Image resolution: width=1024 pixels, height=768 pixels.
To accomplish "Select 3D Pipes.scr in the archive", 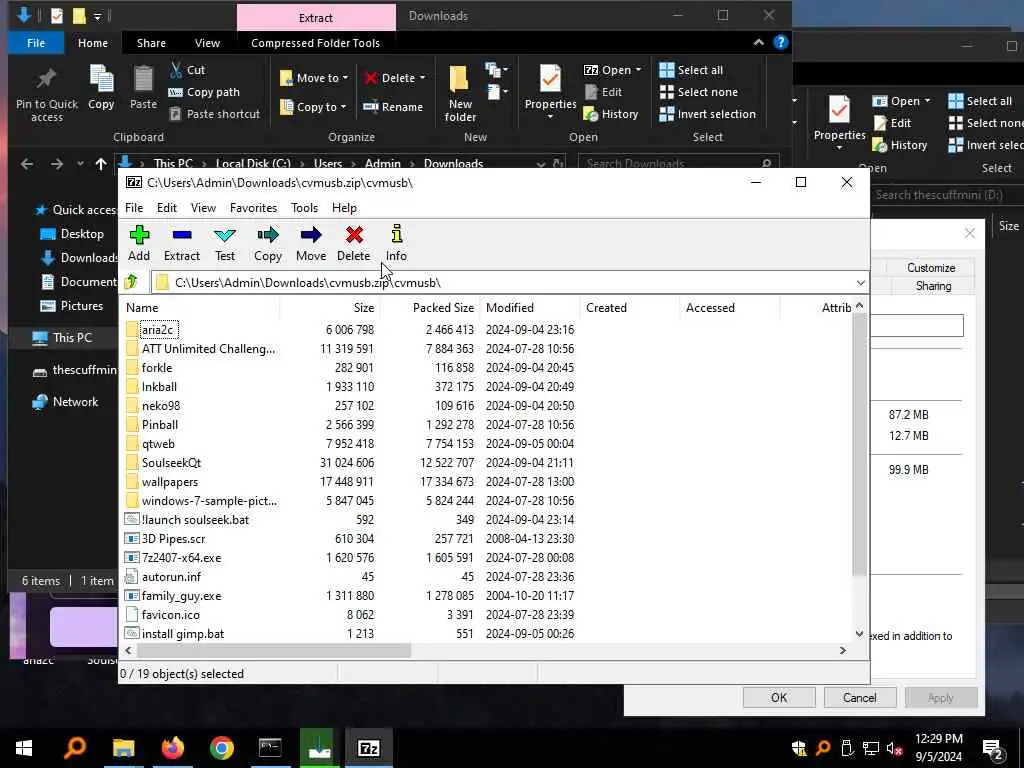I will [173, 539].
